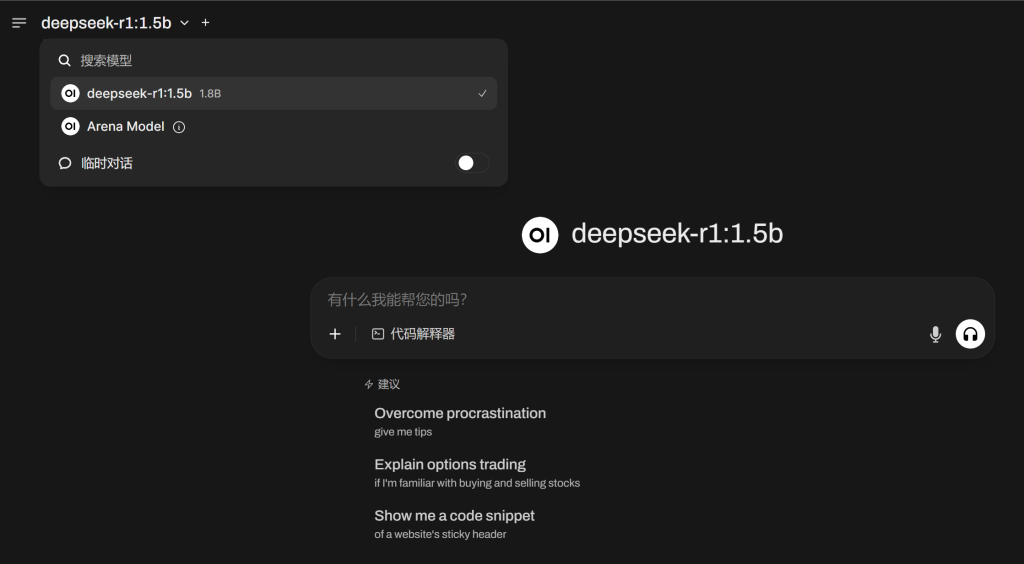Screen dimensions: 1024x564
Task: Click the checkmark on the selected model
Action: point(482,93)
